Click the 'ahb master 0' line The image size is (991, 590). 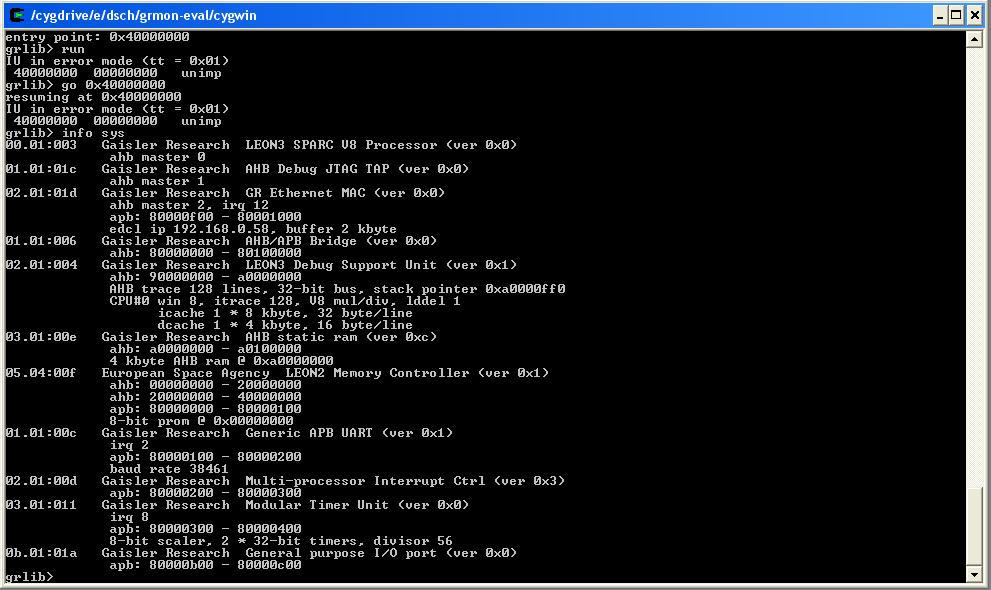tap(157, 157)
